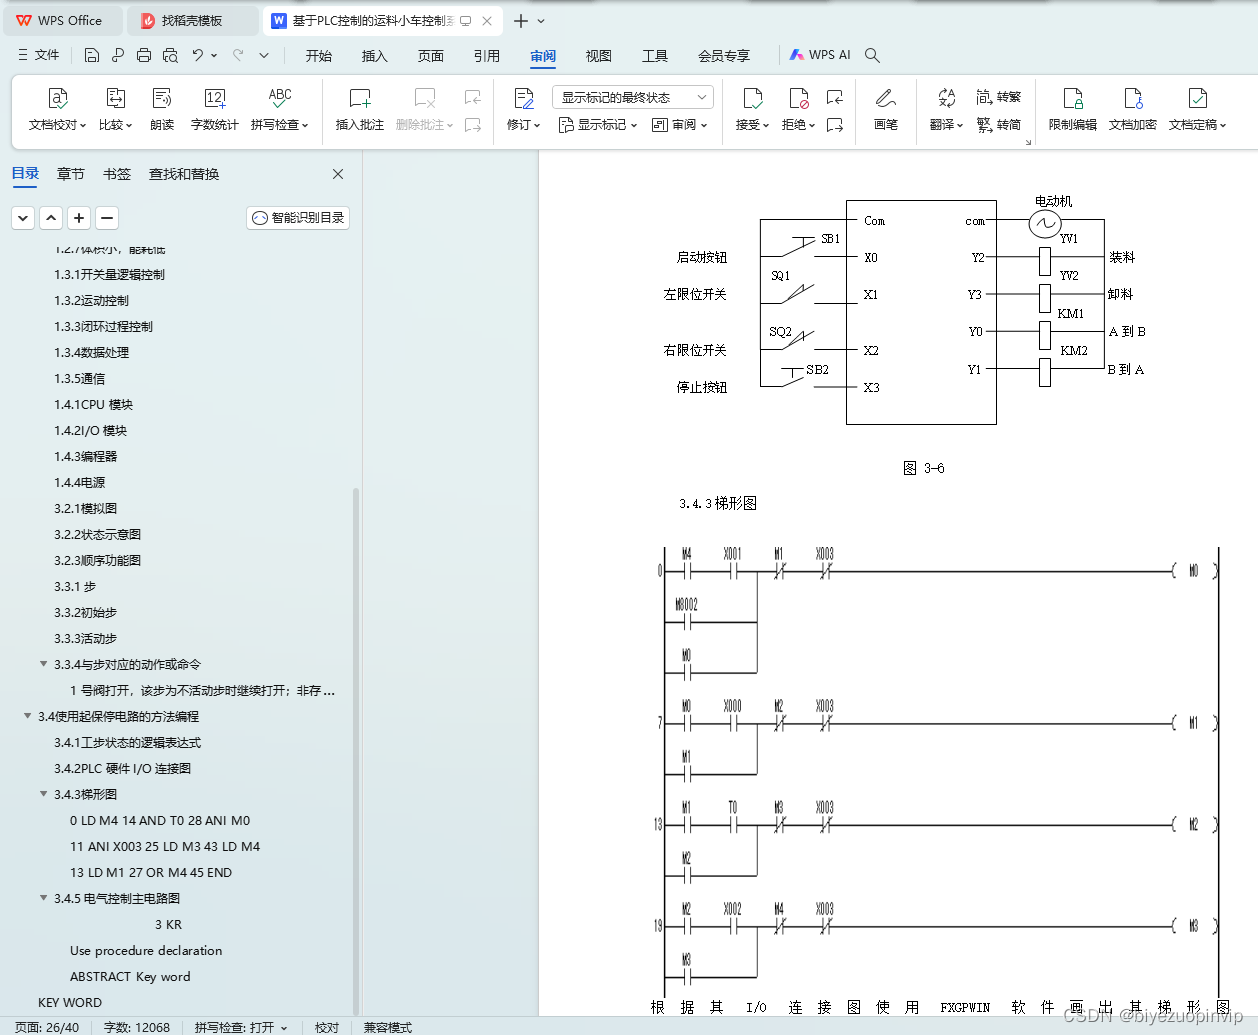The image size is (1258, 1035).
Task: Close the navigation pane with X
Action: pos(338,174)
